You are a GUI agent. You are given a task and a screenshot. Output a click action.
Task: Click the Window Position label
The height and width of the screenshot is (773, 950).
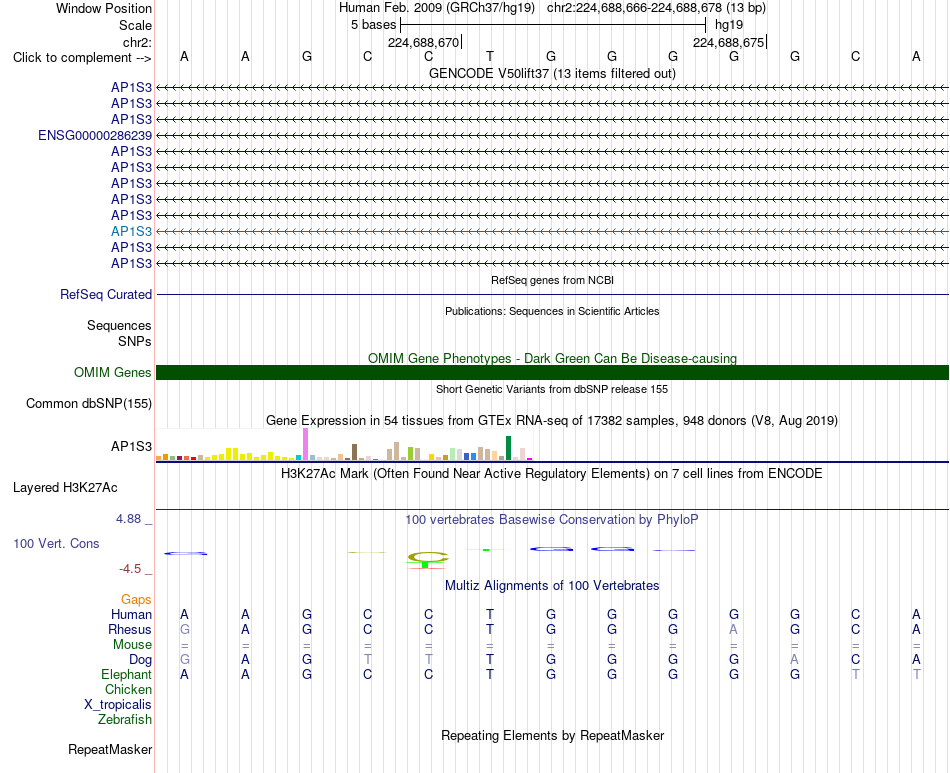click(x=104, y=8)
